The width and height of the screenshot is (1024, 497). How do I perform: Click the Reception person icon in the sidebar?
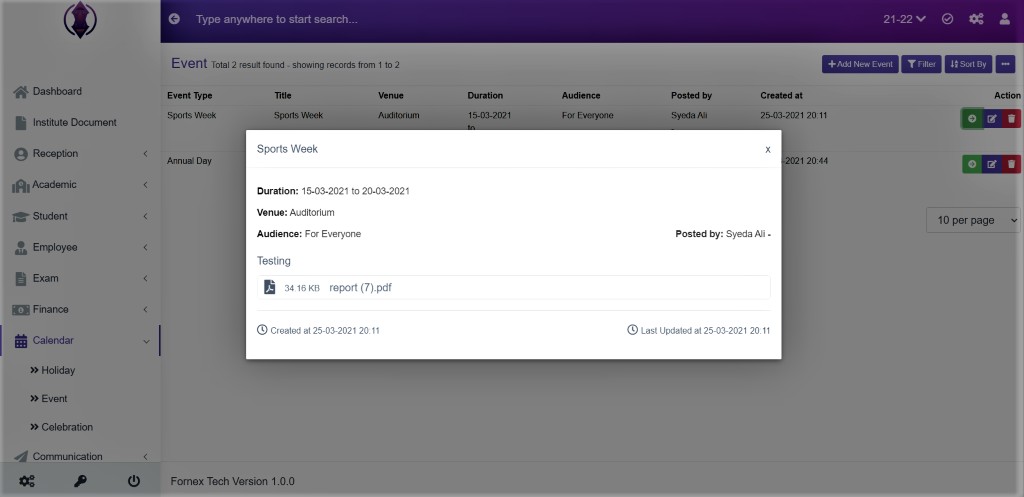coord(21,154)
